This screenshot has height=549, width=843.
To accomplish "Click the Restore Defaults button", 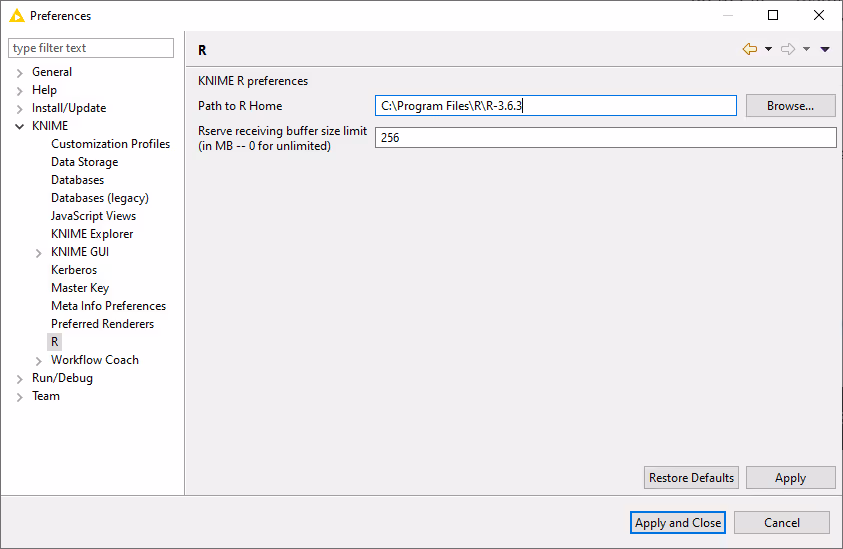I will coord(691,478).
